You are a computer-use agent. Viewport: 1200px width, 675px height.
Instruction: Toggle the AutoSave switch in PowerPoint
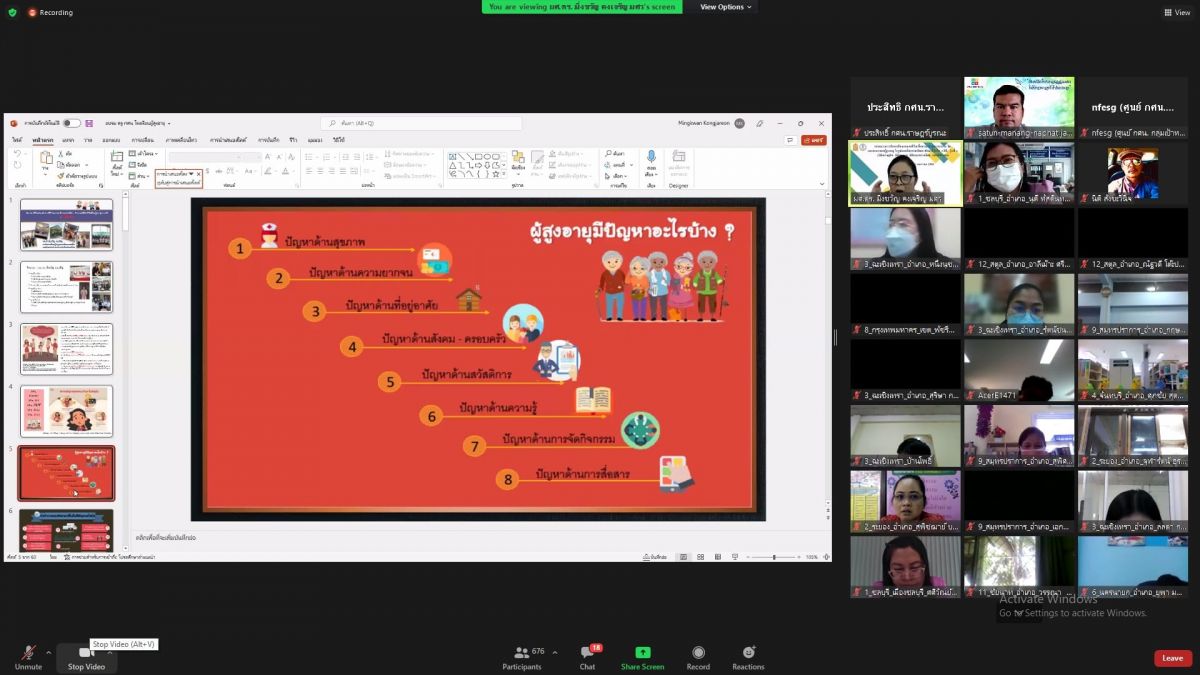(x=72, y=123)
